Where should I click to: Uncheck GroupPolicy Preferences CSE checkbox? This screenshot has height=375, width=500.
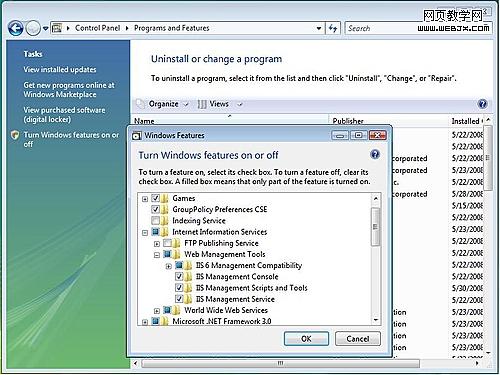click(x=155, y=209)
